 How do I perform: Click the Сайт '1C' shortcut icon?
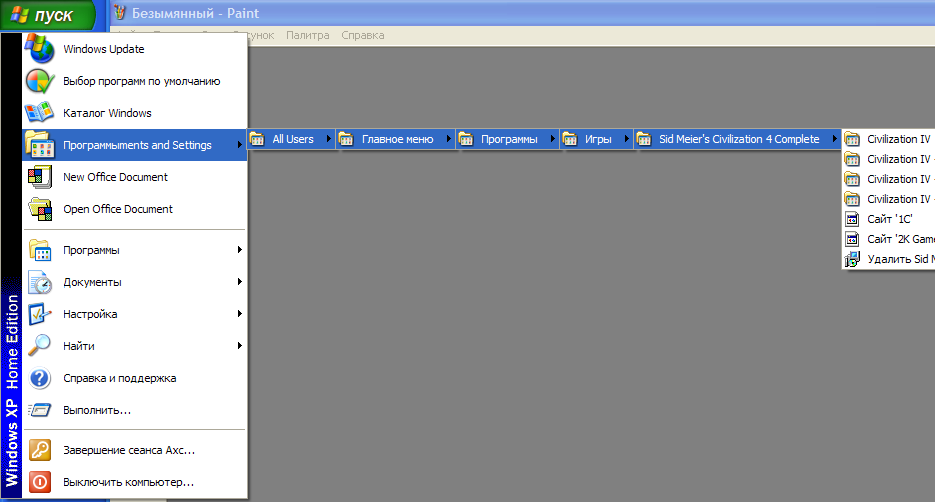(x=852, y=219)
